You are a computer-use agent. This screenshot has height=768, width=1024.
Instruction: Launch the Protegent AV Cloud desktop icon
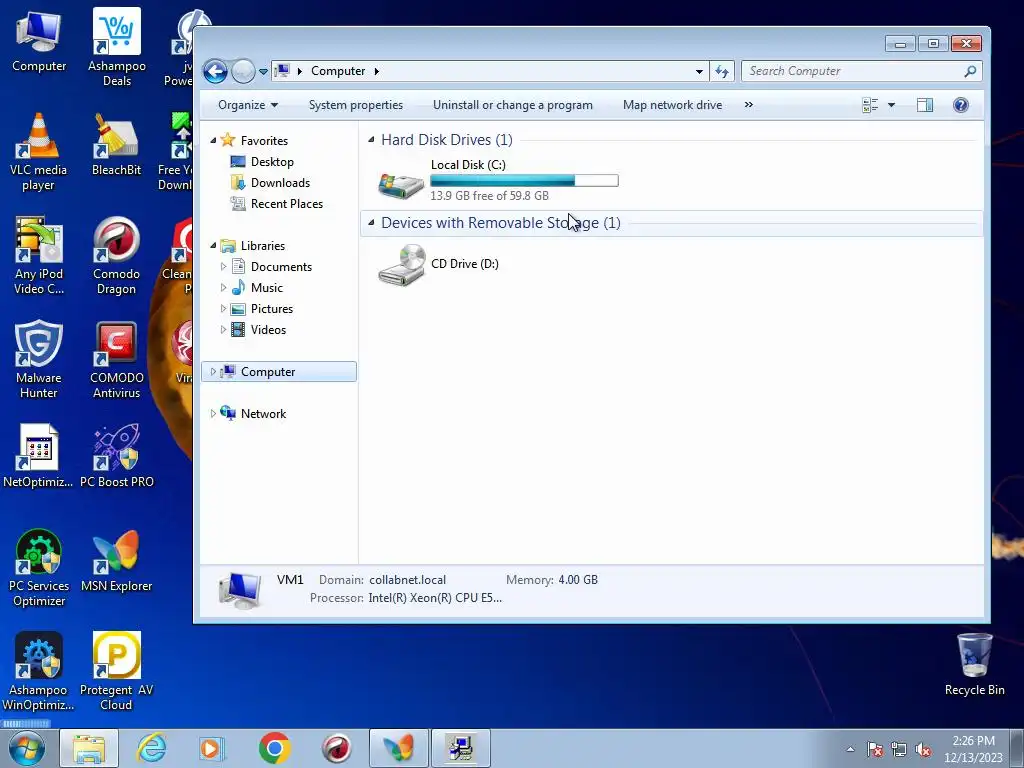click(116, 671)
